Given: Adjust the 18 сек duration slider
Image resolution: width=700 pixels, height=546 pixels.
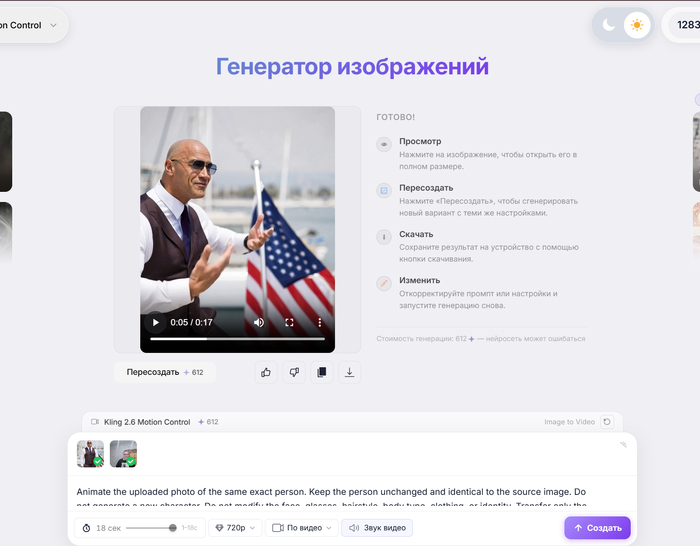Looking at the screenshot, I should click(151, 528).
